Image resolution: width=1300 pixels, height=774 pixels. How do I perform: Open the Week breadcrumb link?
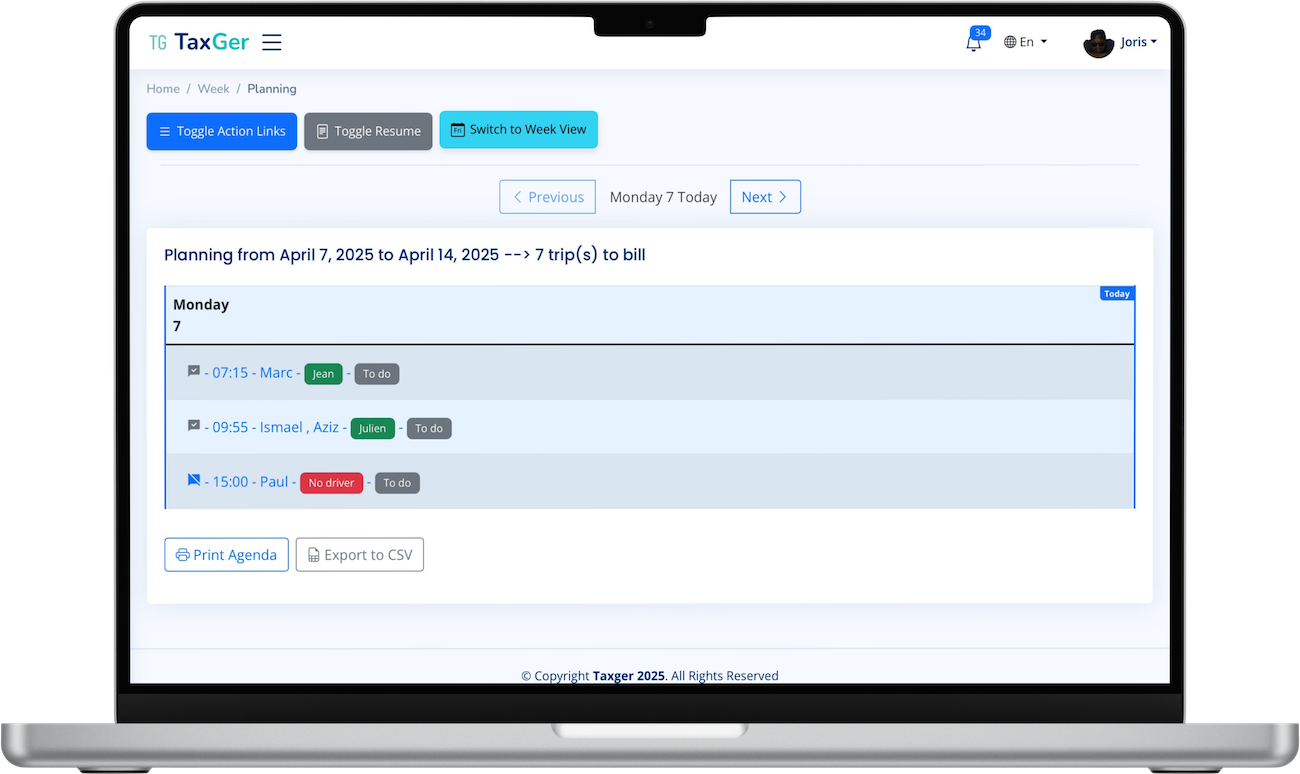pos(213,89)
